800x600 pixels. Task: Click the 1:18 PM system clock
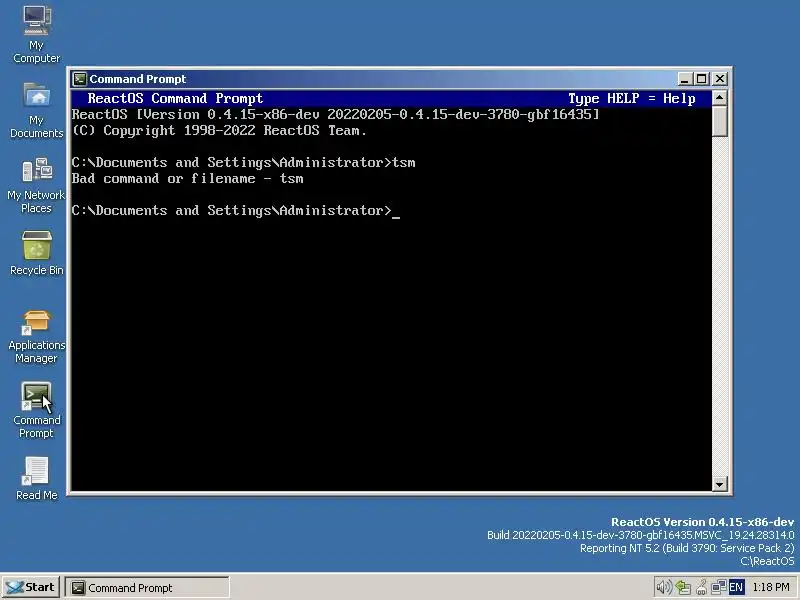[770, 588]
